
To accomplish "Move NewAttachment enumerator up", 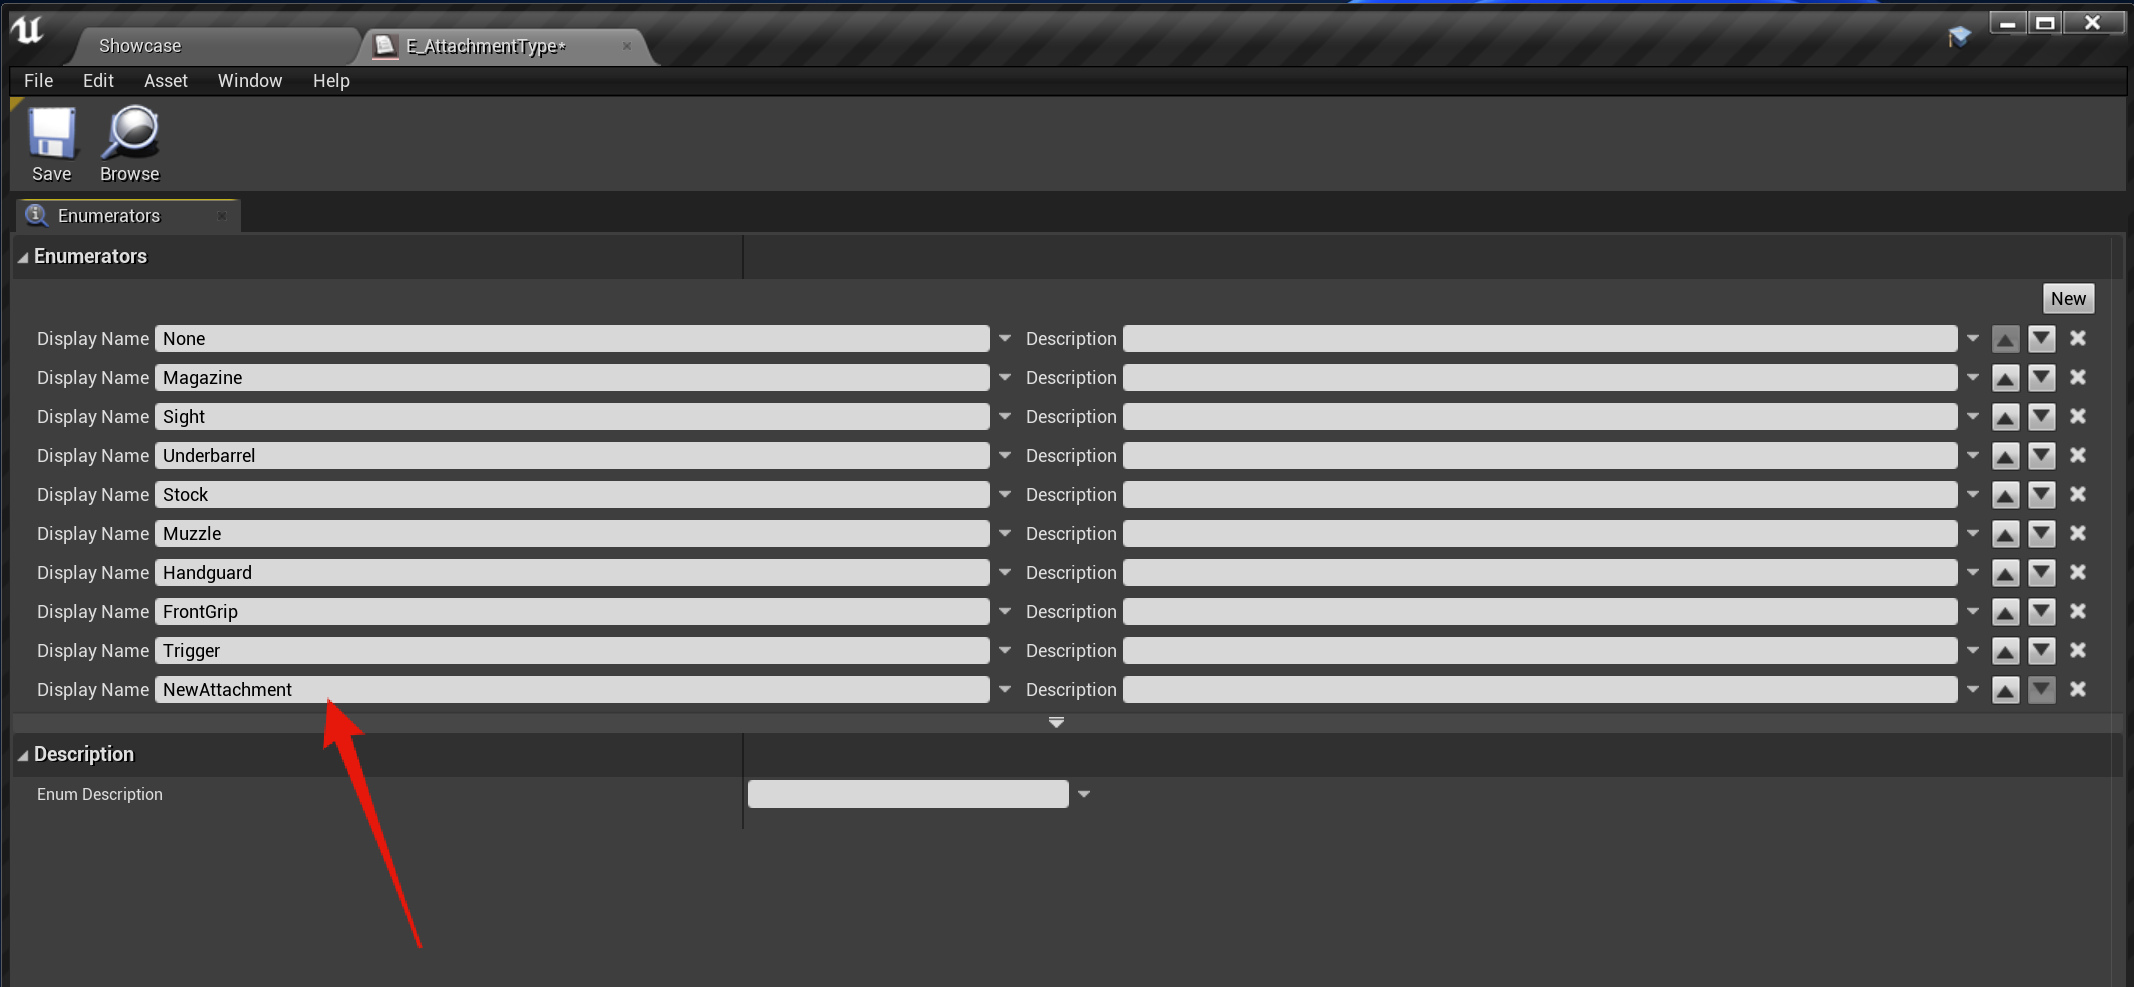I will pyautogui.click(x=2005, y=690).
